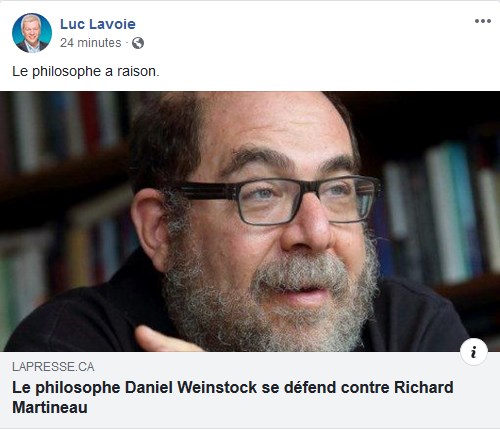Screen dimensions: 500x430
Task: Click the article info 'i' icon
Action: tap(474, 352)
